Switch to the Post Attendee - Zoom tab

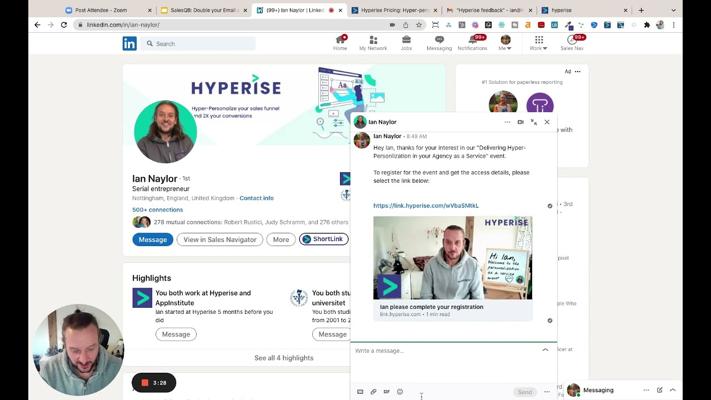(x=101, y=10)
